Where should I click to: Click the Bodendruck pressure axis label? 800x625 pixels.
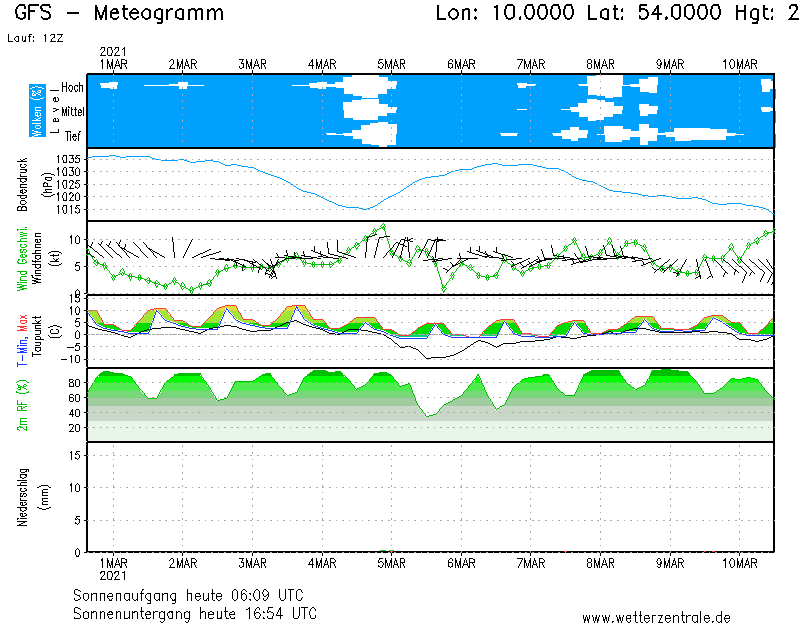pos(22,184)
